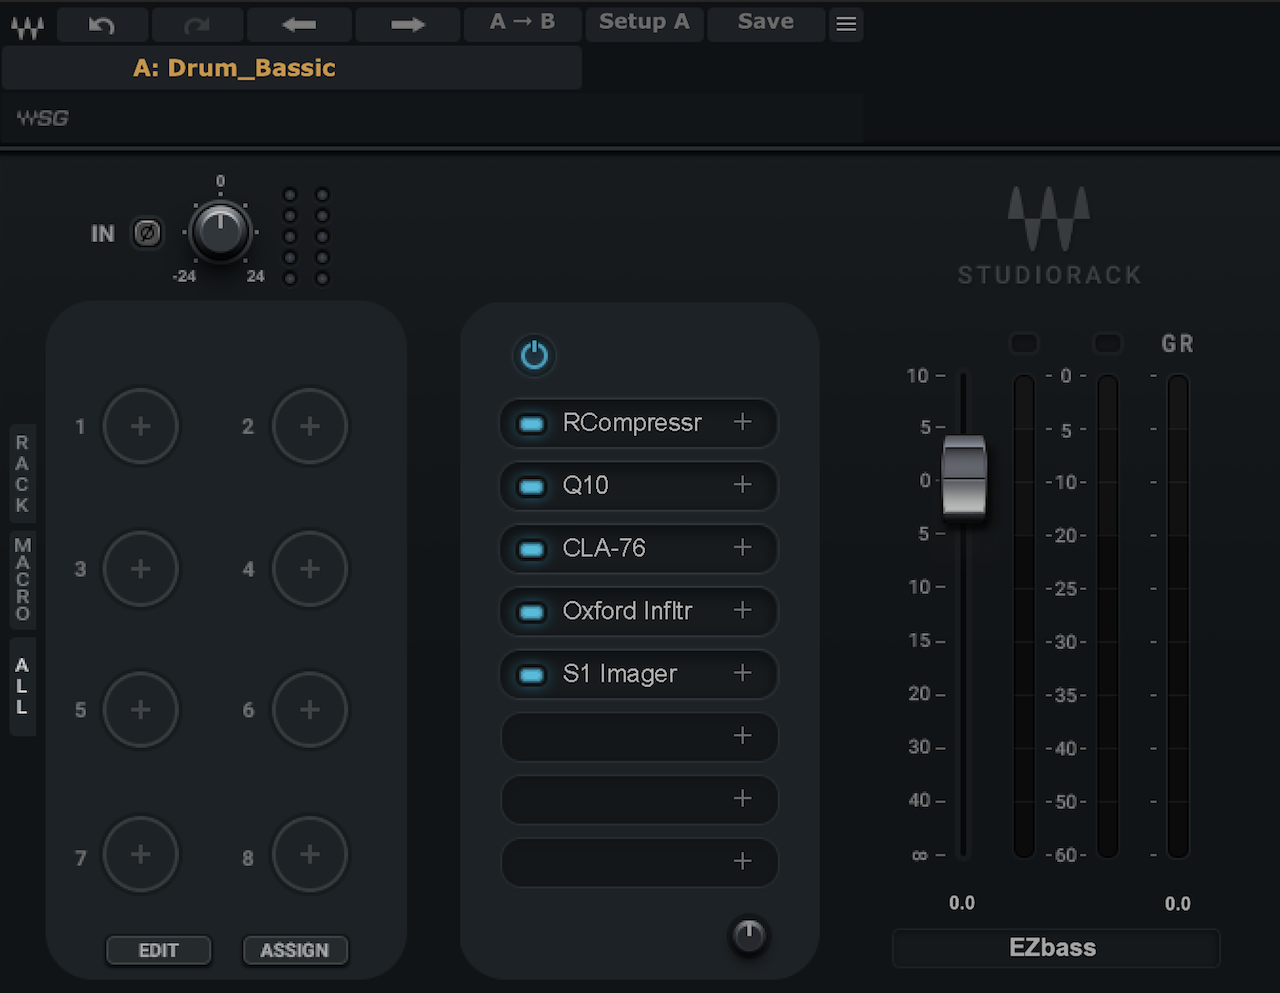Image resolution: width=1280 pixels, height=993 pixels.
Task: Click the plus icon on Q10 row
Action: point(742,485)
